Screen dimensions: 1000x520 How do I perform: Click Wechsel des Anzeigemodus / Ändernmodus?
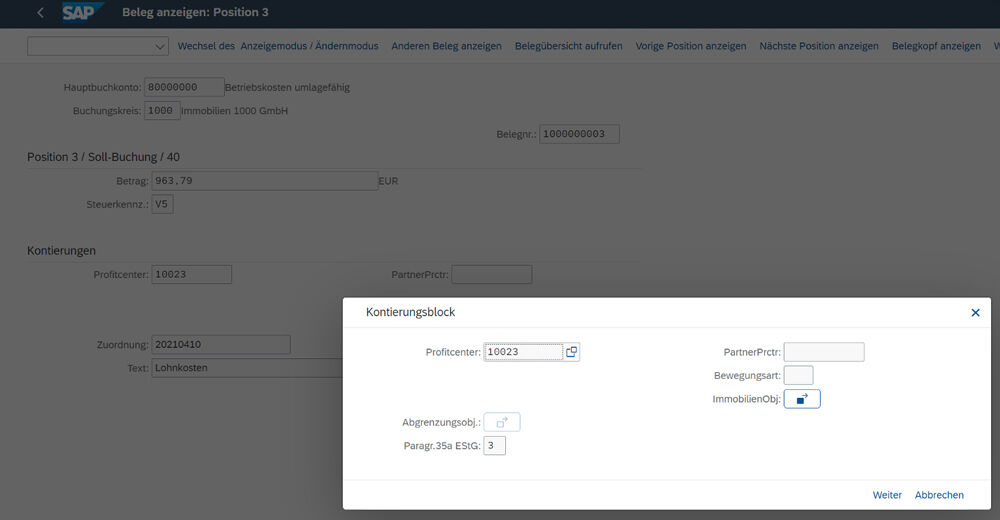(278, 46)
